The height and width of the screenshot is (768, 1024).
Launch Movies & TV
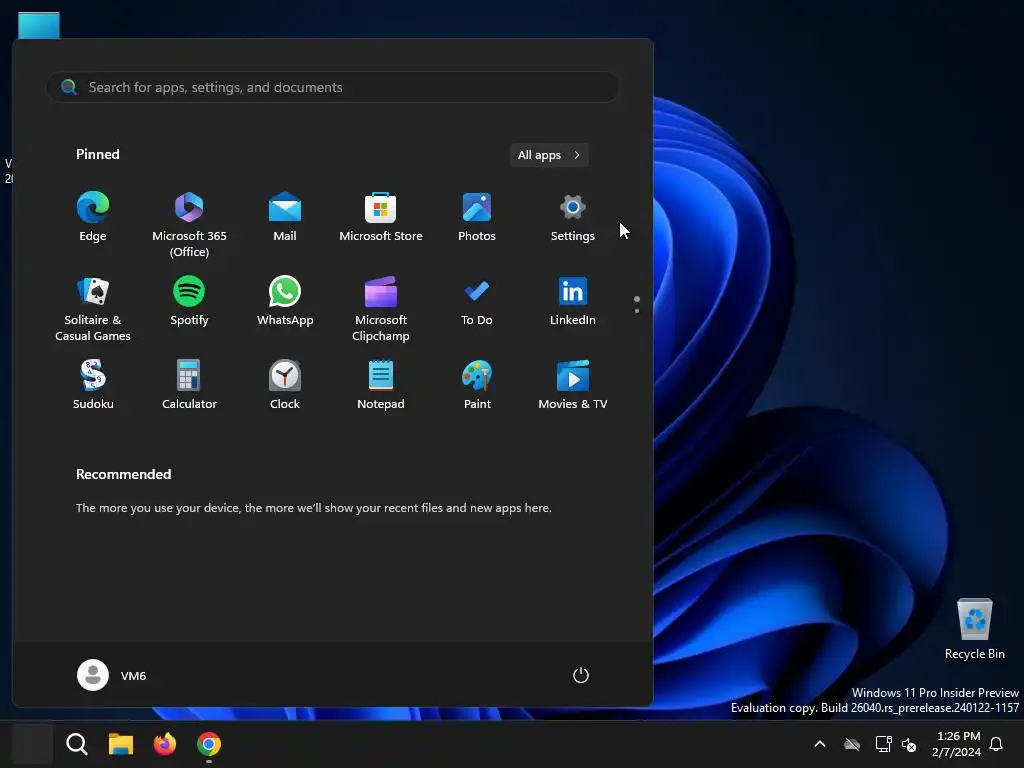pos(573,385)
